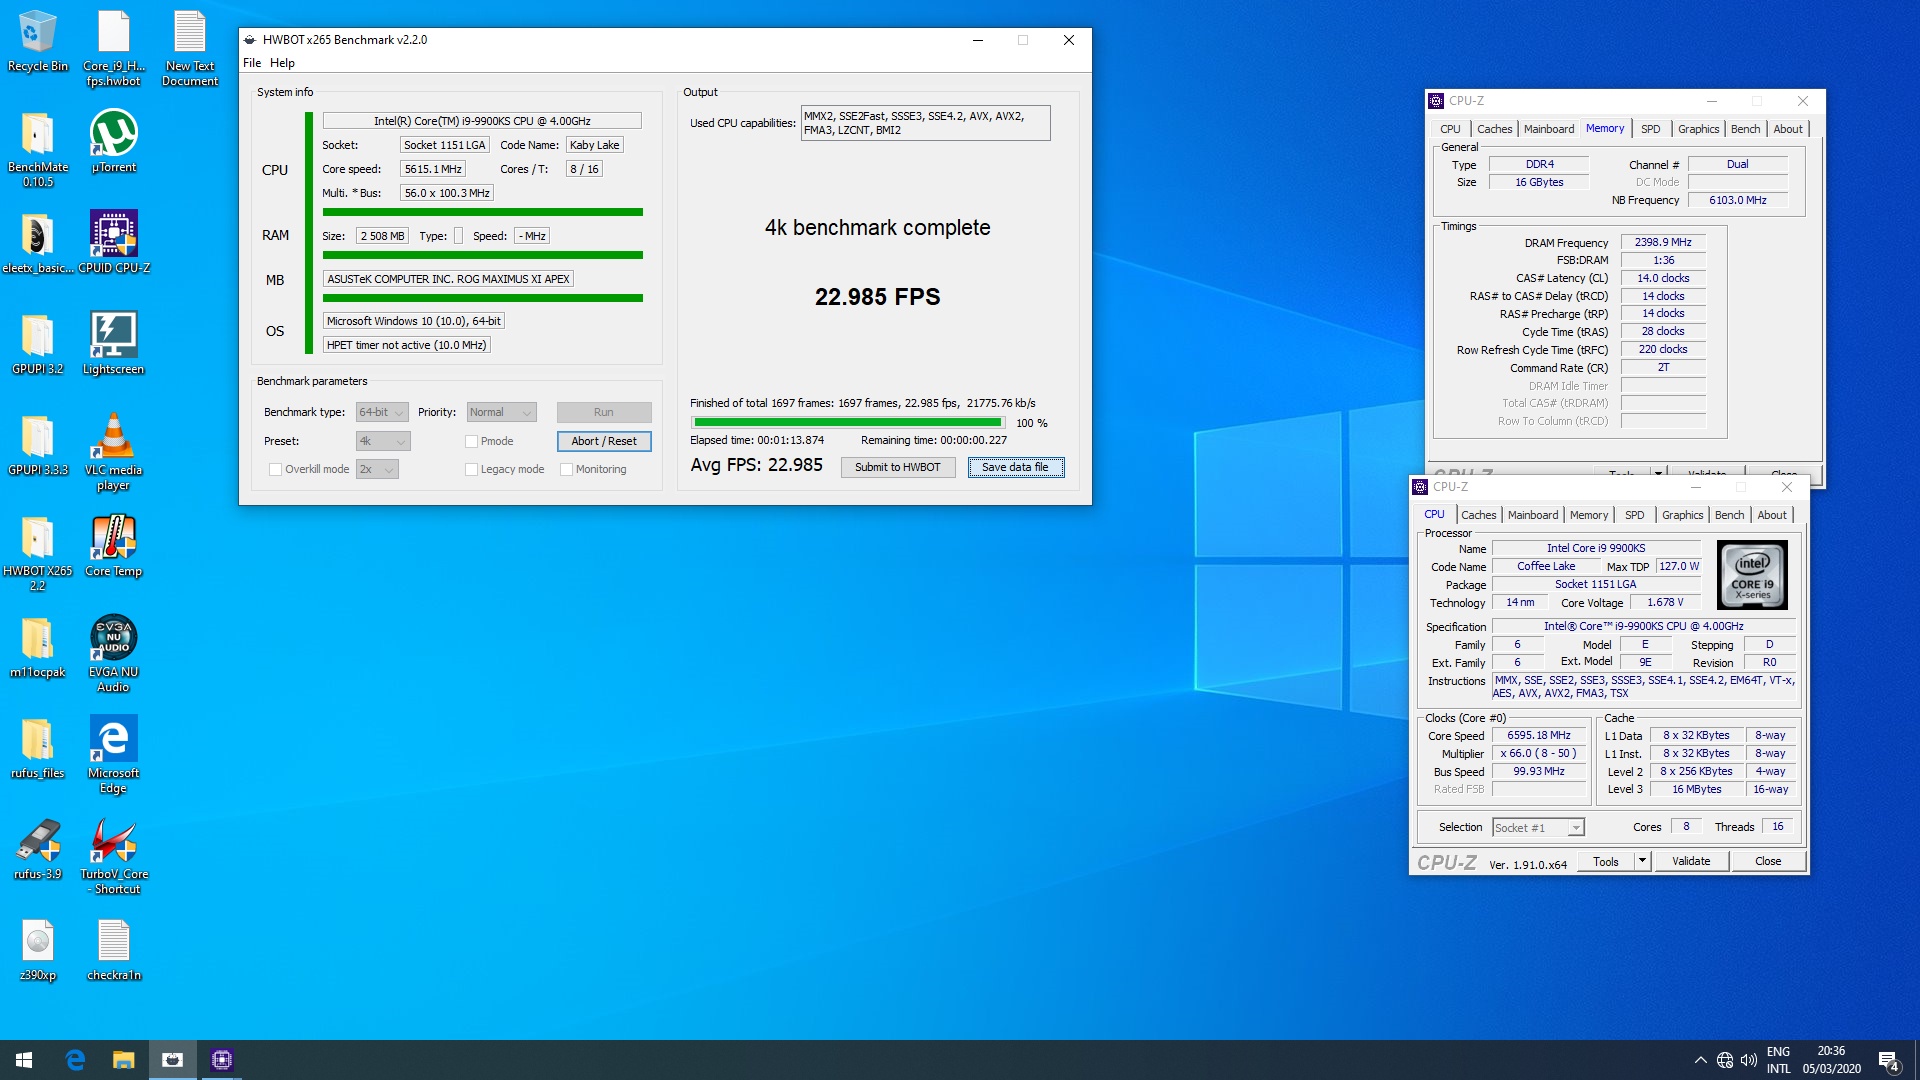Open the HWBOT X265 2.2 folder
The image size is (1920, 1080).
pos(38,553)
